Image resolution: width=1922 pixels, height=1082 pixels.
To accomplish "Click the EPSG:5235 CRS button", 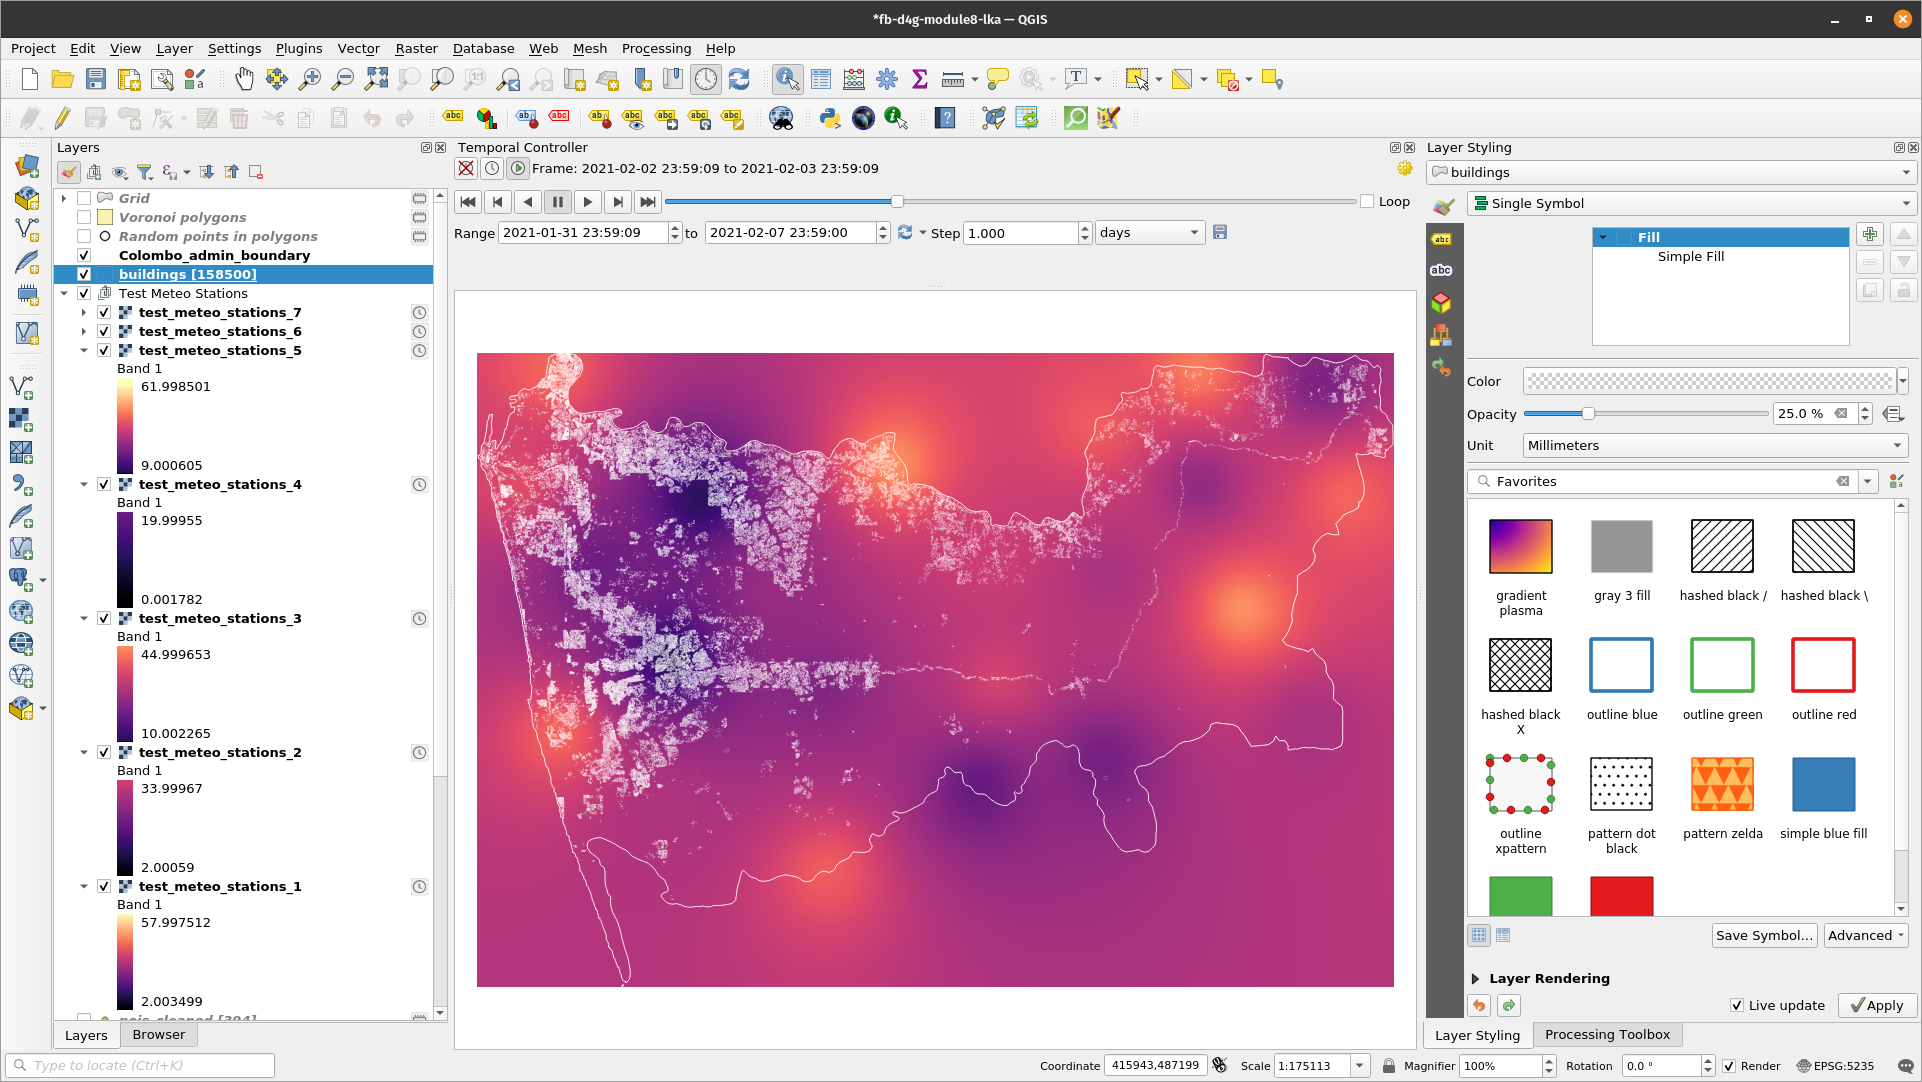I will tap(1836, 1066).
